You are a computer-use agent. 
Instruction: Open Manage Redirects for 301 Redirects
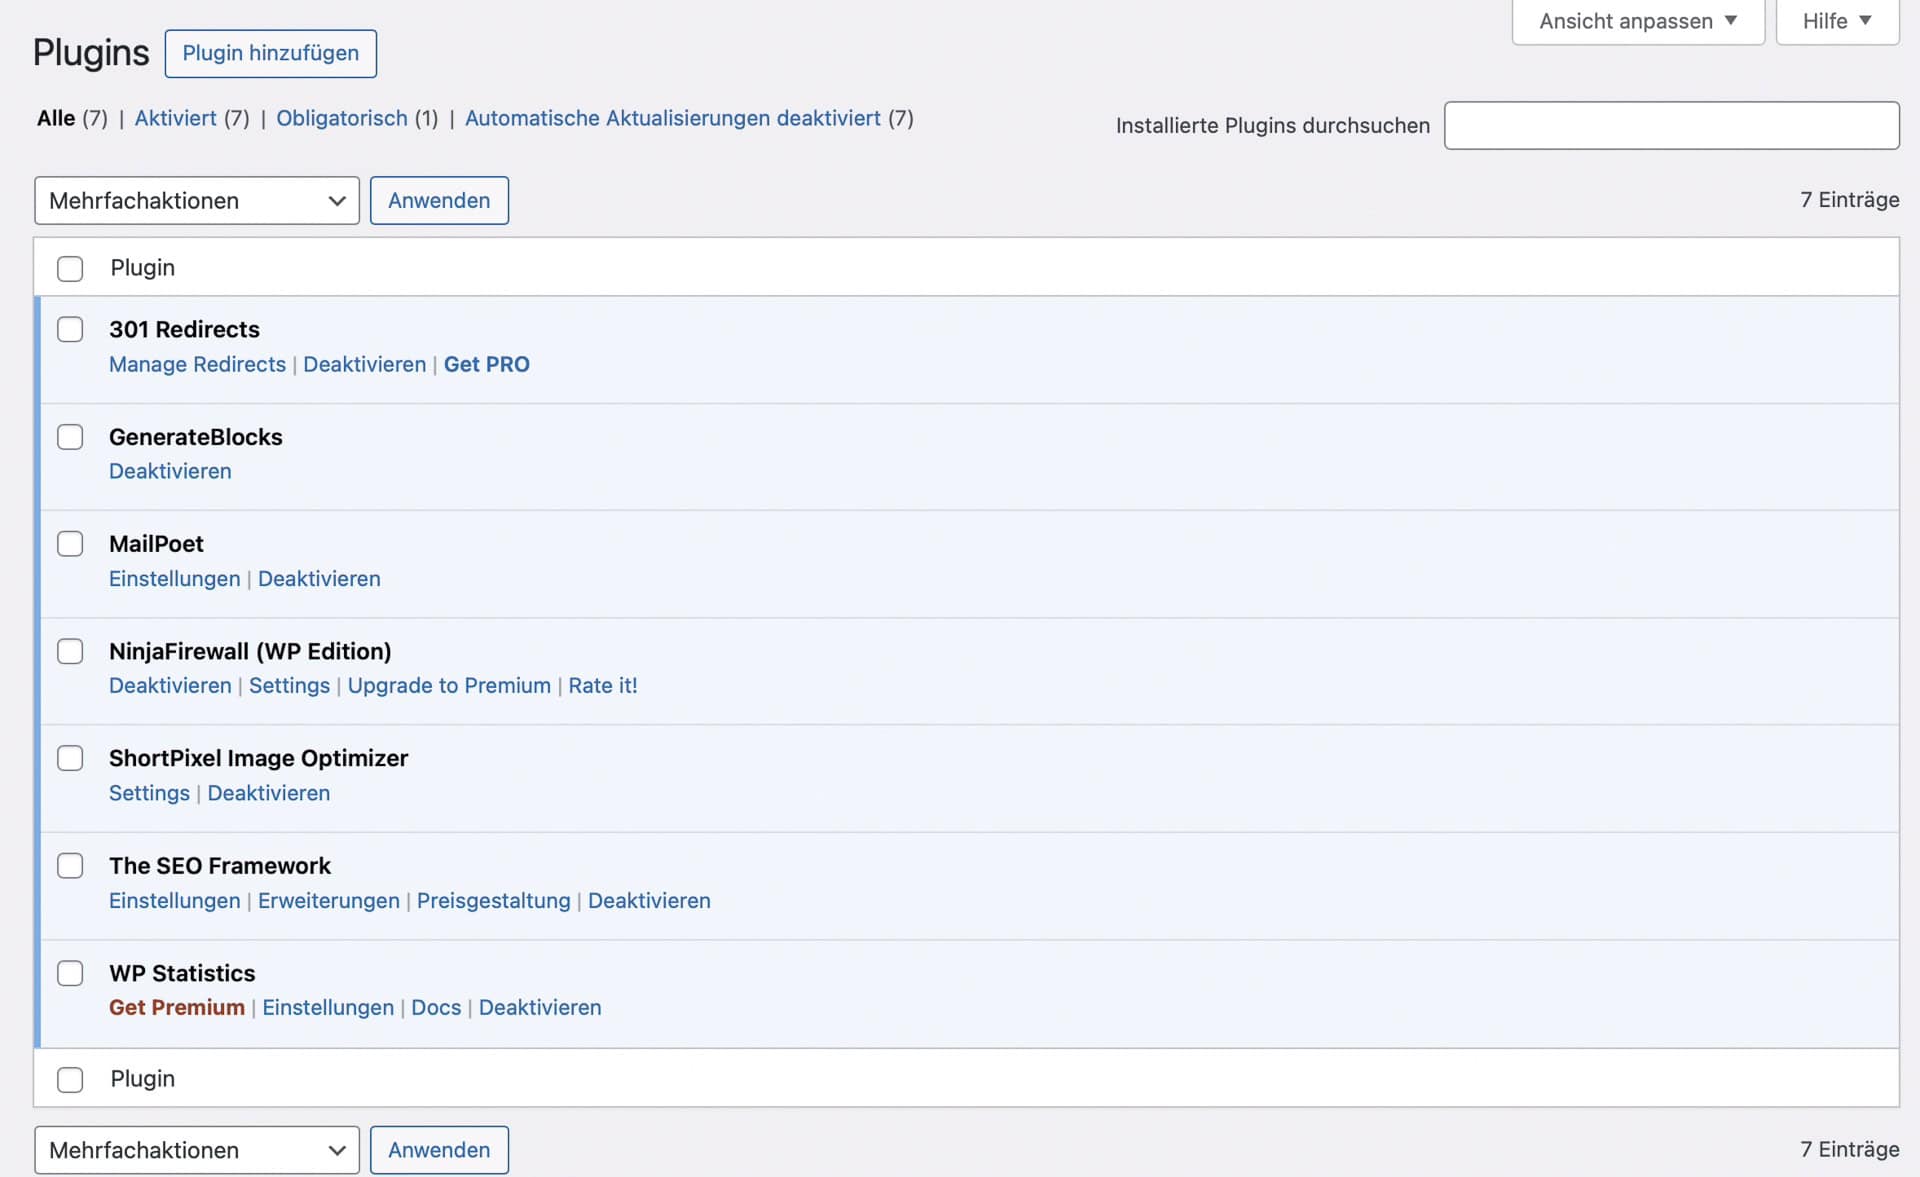[x=197, y=364]
